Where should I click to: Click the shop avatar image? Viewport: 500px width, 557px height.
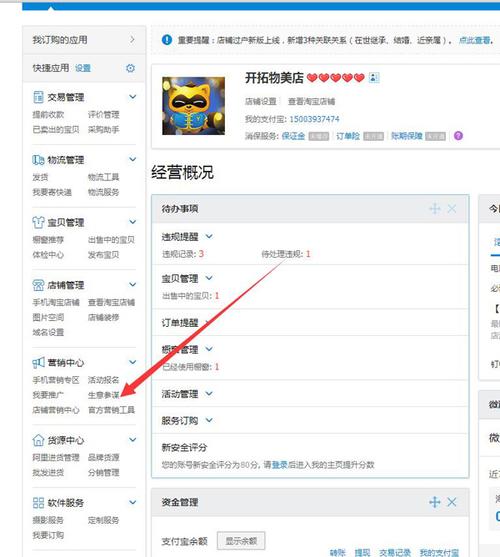tap(193, 106)
